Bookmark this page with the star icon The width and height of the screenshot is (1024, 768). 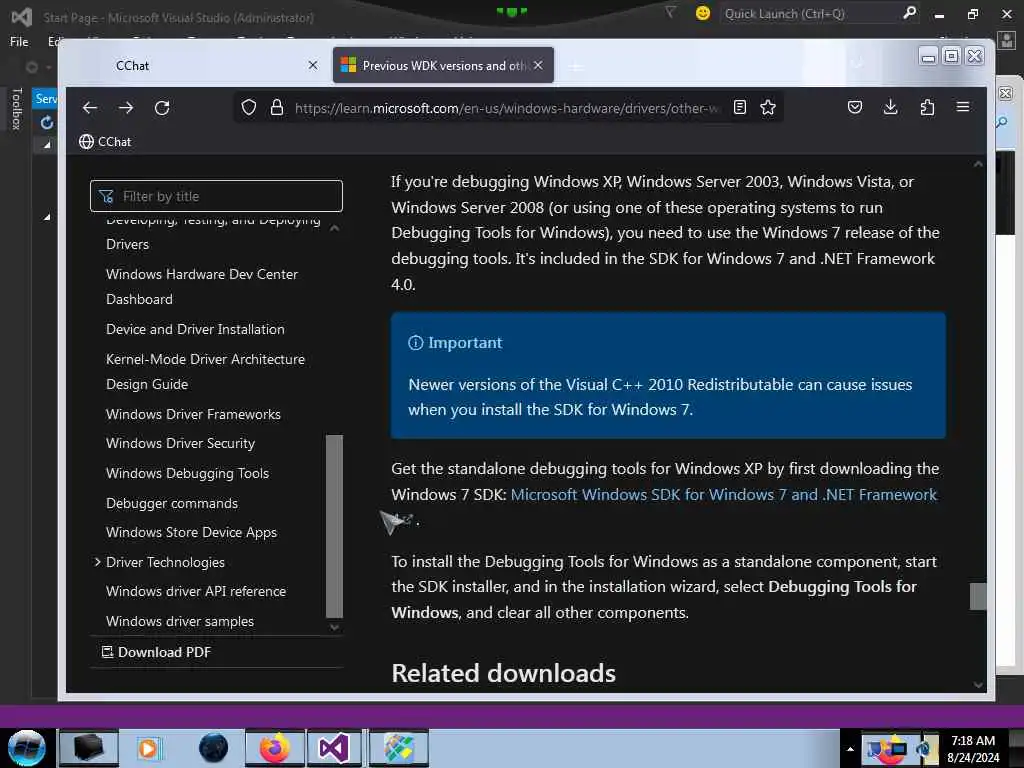(x=768, y=107)
